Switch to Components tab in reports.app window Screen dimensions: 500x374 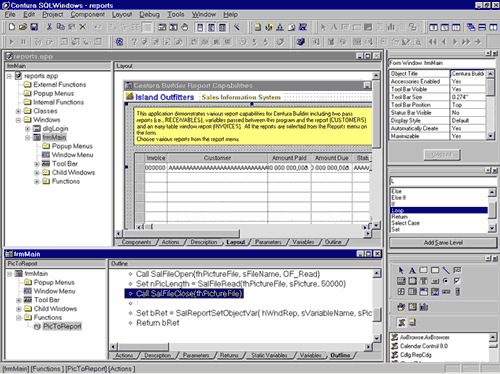[x=136, y=242]
